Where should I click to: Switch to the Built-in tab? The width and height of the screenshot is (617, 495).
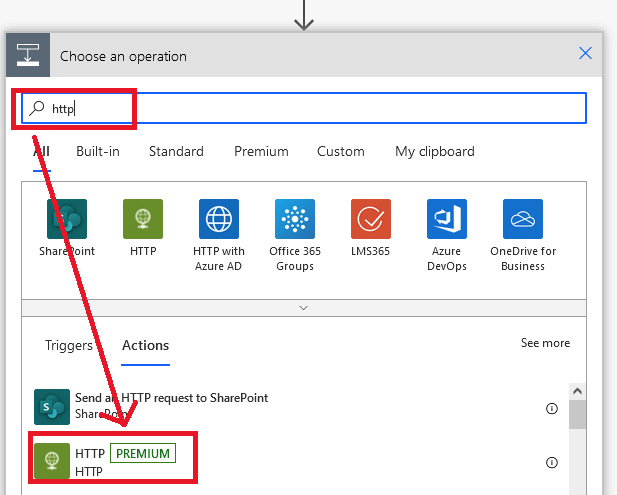click(98, 152)
